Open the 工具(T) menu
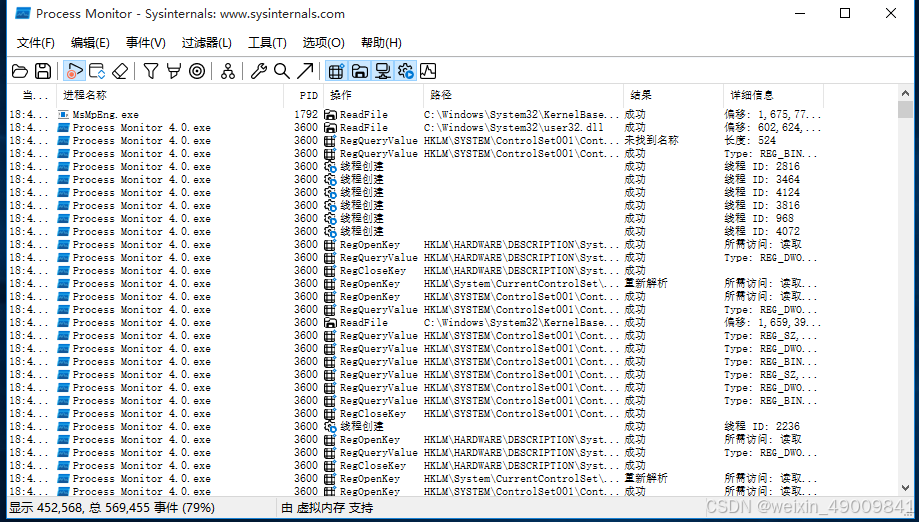The height and width of the screenshot is (522, 919). (267, 43)
